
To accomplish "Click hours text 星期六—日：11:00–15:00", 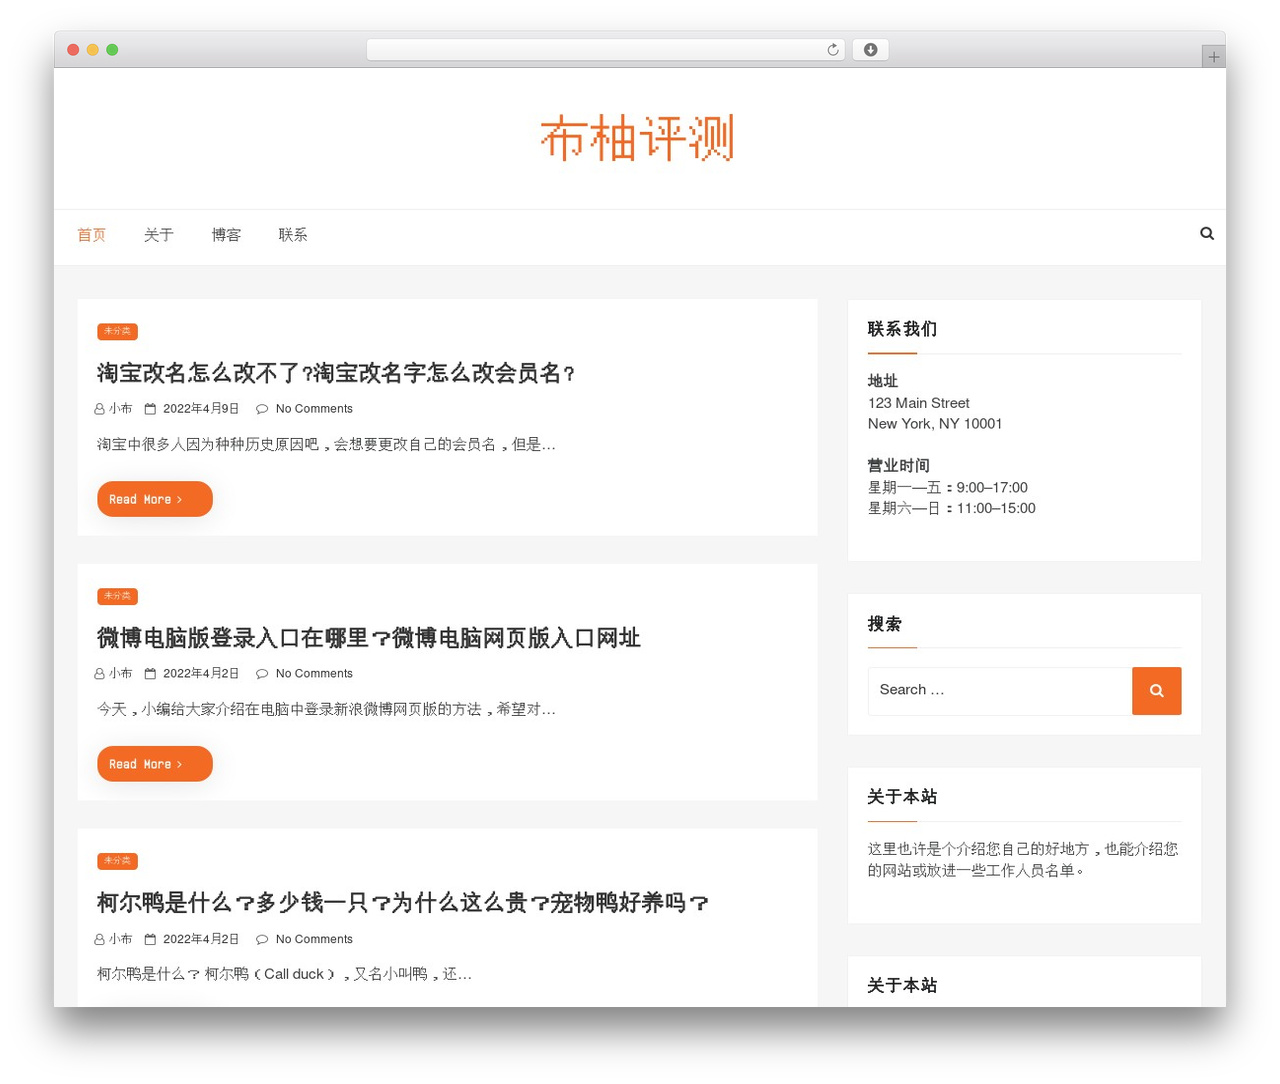I will pos(952,509).
